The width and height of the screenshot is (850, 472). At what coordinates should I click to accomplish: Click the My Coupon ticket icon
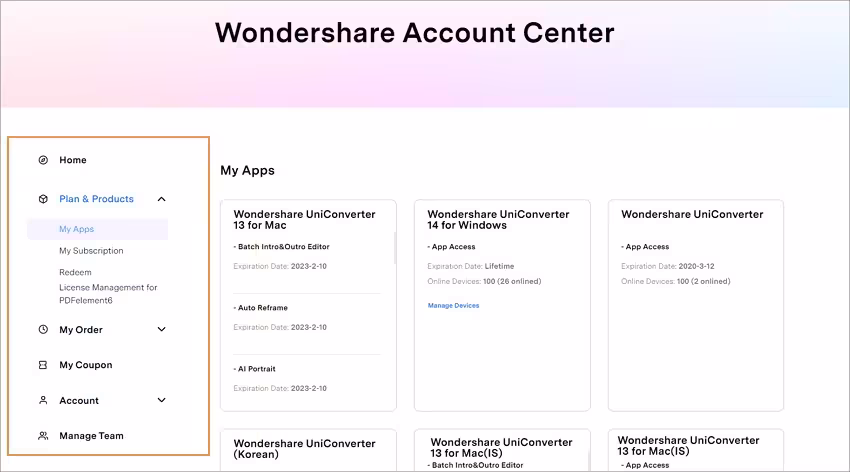[43, 365]
